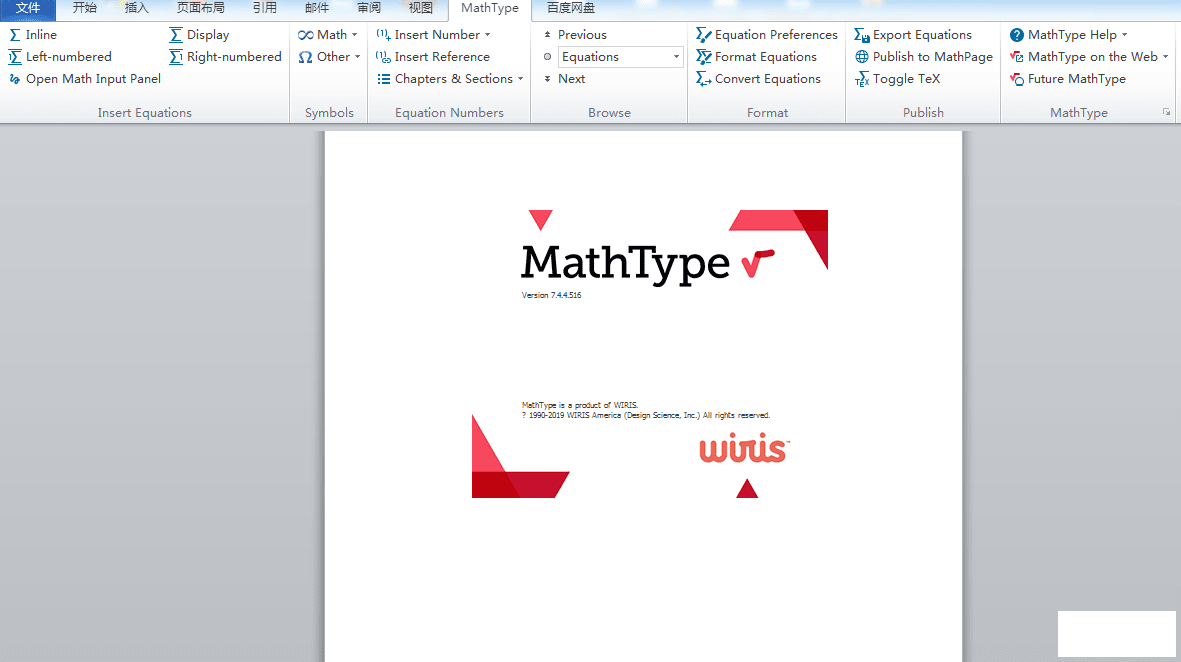
Task: Open the 文件 tab
Action: click(x=28, y=8)
